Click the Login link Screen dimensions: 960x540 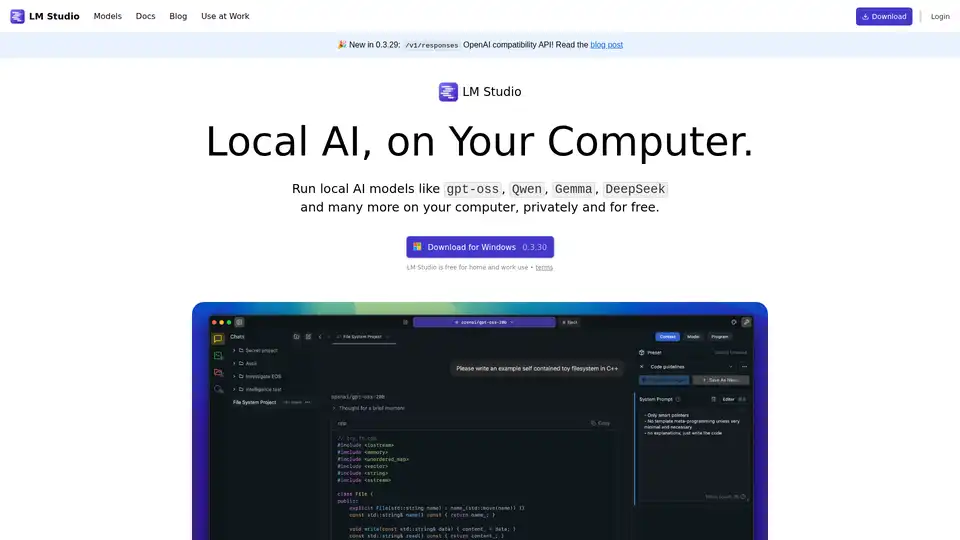(940, 16)
